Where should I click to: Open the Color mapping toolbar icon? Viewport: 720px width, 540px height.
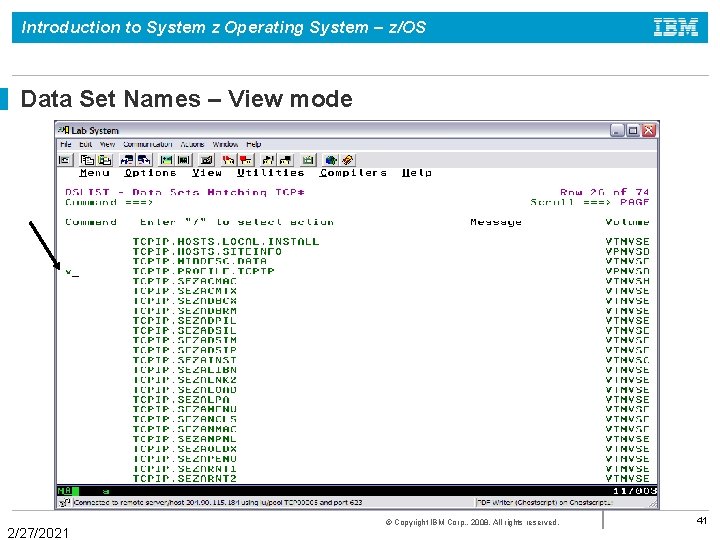point(184,160)
